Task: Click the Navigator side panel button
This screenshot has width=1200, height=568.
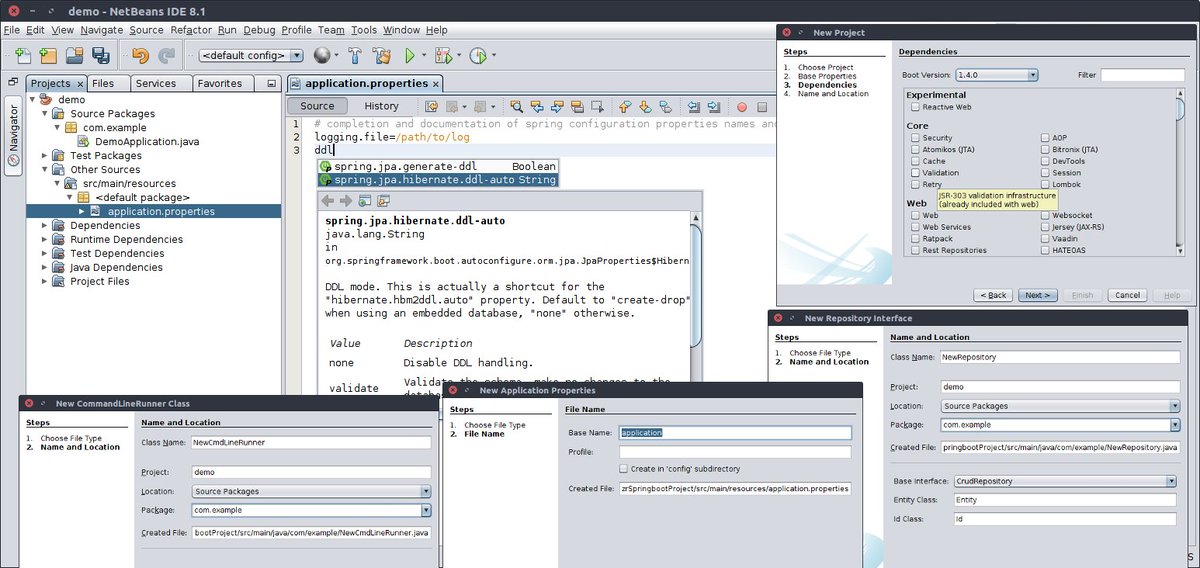Action: tap(13, 137)
